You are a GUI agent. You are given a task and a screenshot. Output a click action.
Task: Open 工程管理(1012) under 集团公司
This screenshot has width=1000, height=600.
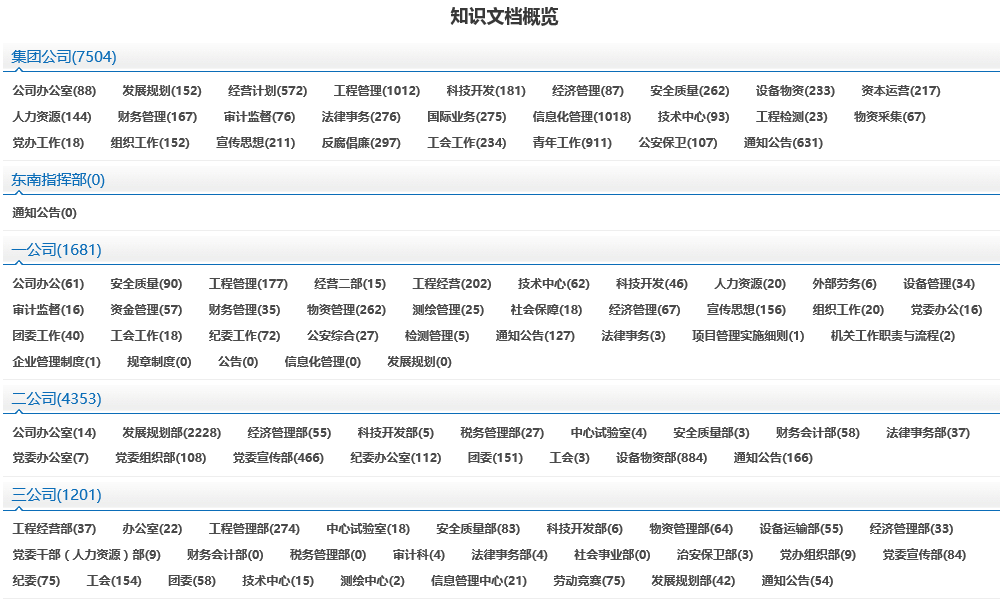377,91
